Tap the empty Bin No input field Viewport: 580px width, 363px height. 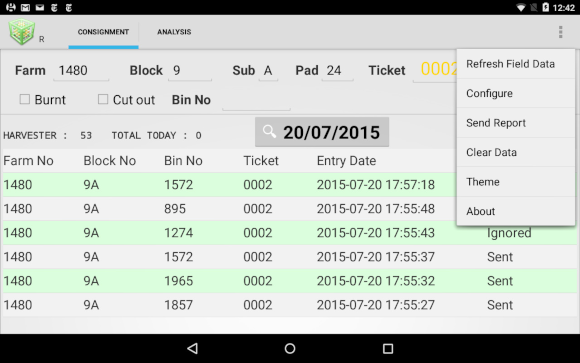pos(256,100)
